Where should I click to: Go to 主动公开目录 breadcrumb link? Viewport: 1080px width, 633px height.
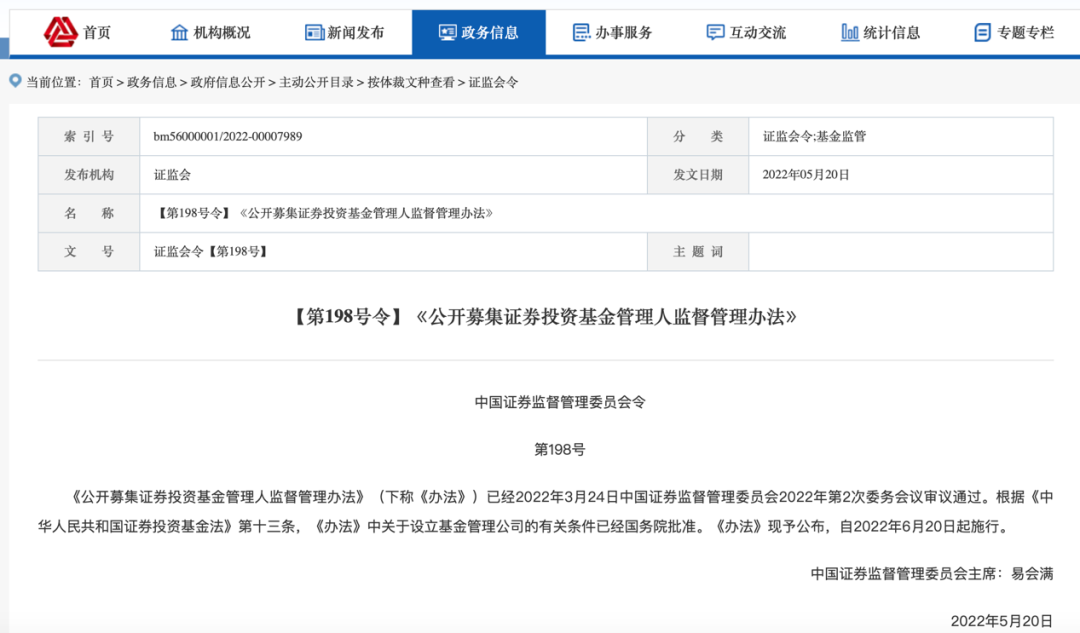316,83
